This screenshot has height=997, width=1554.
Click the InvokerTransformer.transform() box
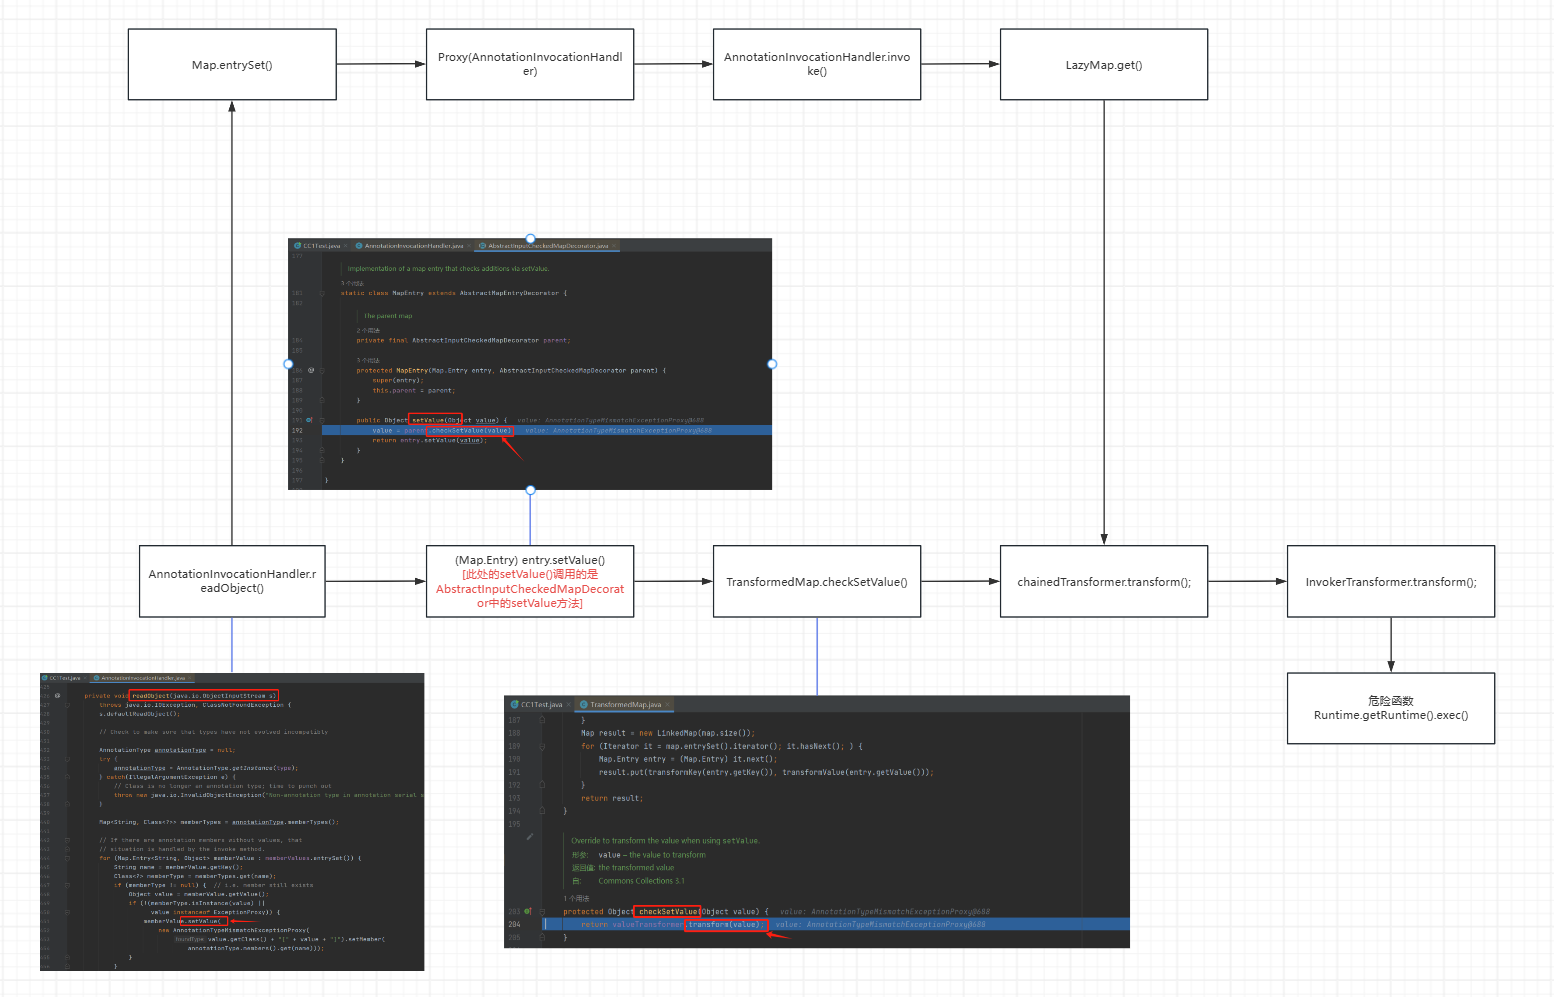coord(1391,582)
